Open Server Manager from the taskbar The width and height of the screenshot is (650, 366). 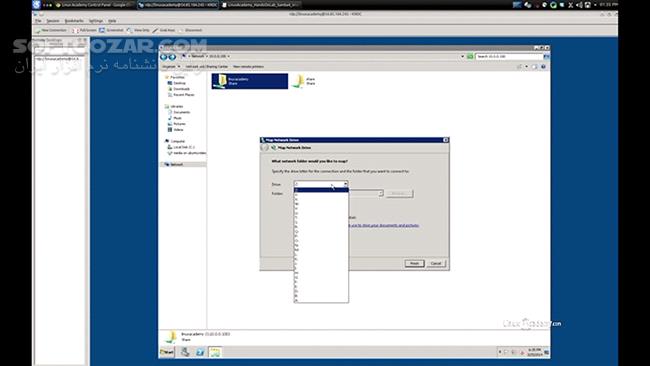(x=185, y=352)
